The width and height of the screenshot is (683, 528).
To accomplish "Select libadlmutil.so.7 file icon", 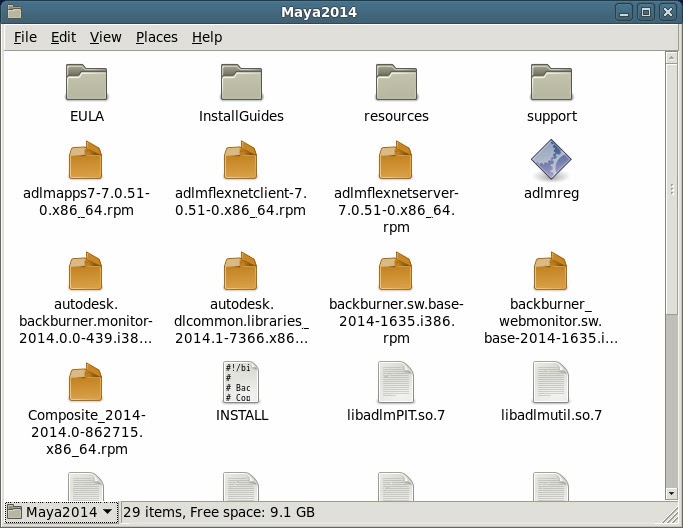I will (551, 382).
